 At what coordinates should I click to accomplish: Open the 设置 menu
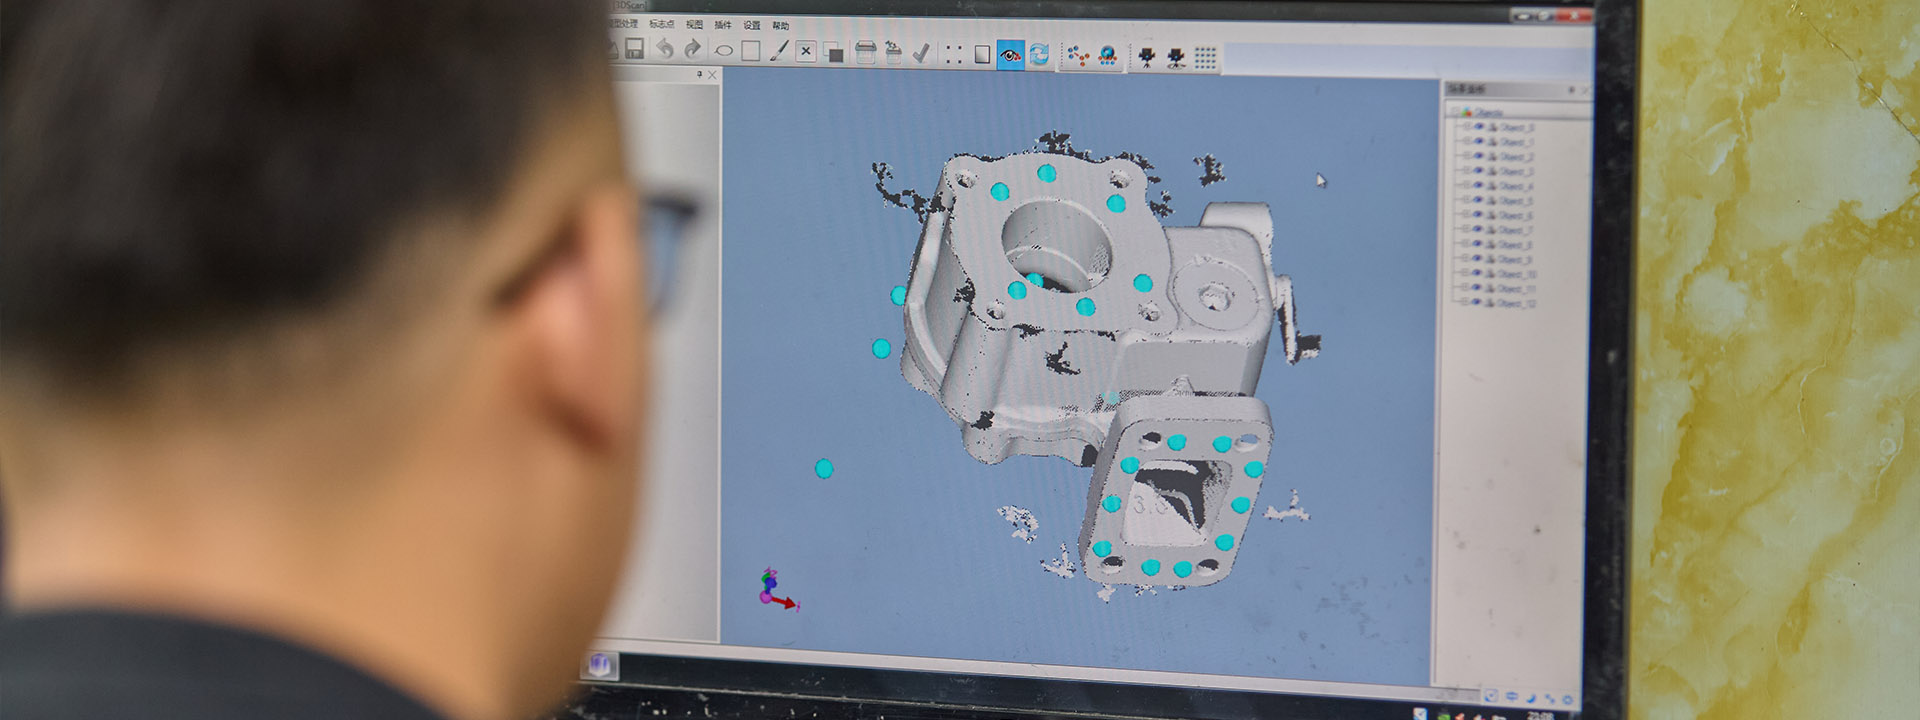pyautogui.click(x=751, y=25)
